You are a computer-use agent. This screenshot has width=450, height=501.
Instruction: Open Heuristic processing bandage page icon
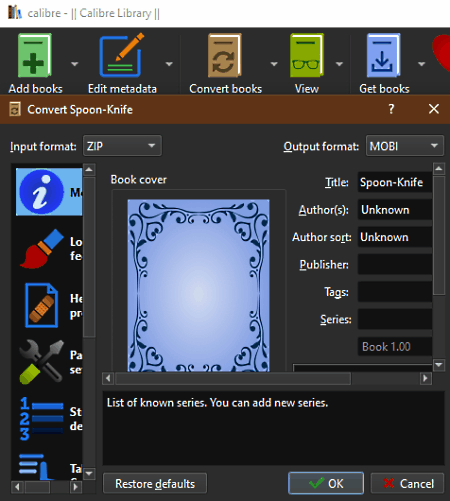coord(42,305)
